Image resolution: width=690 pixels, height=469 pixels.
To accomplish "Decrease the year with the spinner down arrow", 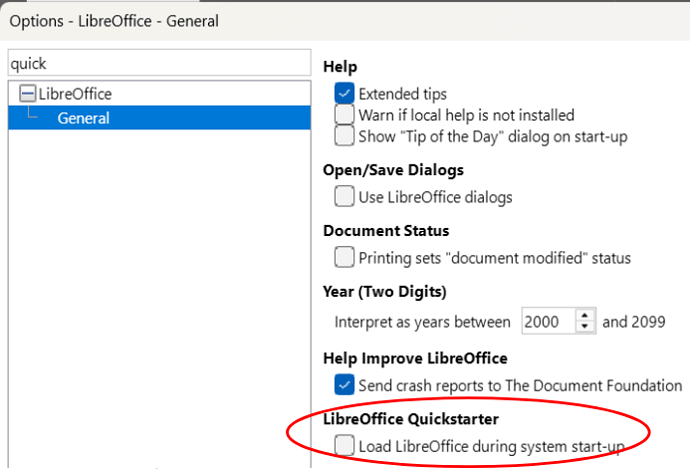I will pos(585,328).
